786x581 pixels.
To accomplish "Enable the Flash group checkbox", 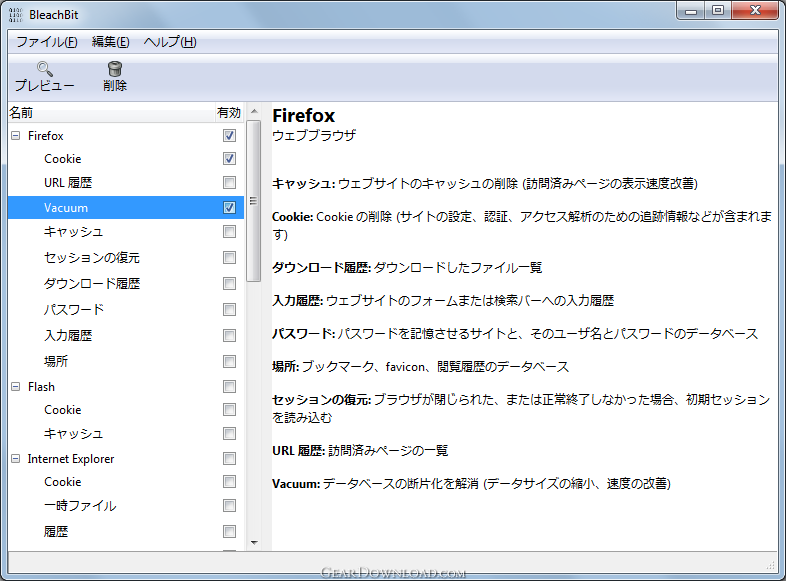I will (x=229, y=386).
